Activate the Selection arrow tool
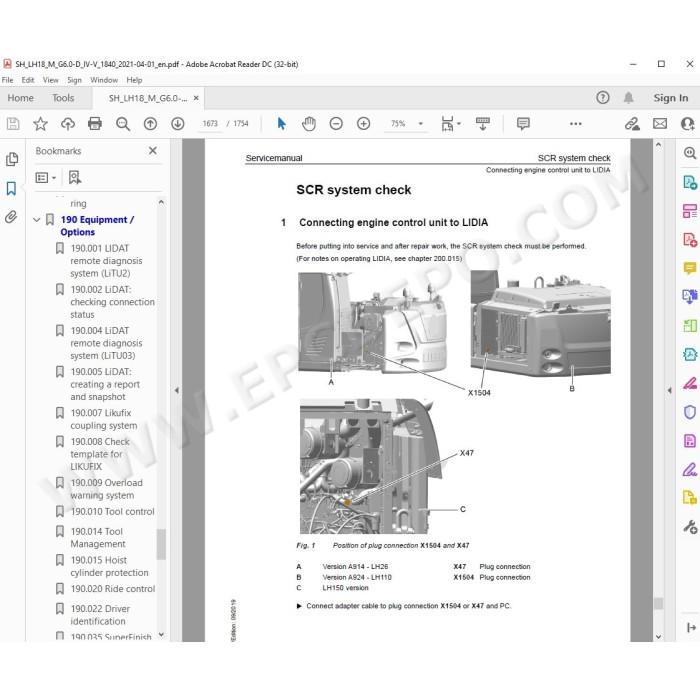700x700 pixels. tap(281, 124)
